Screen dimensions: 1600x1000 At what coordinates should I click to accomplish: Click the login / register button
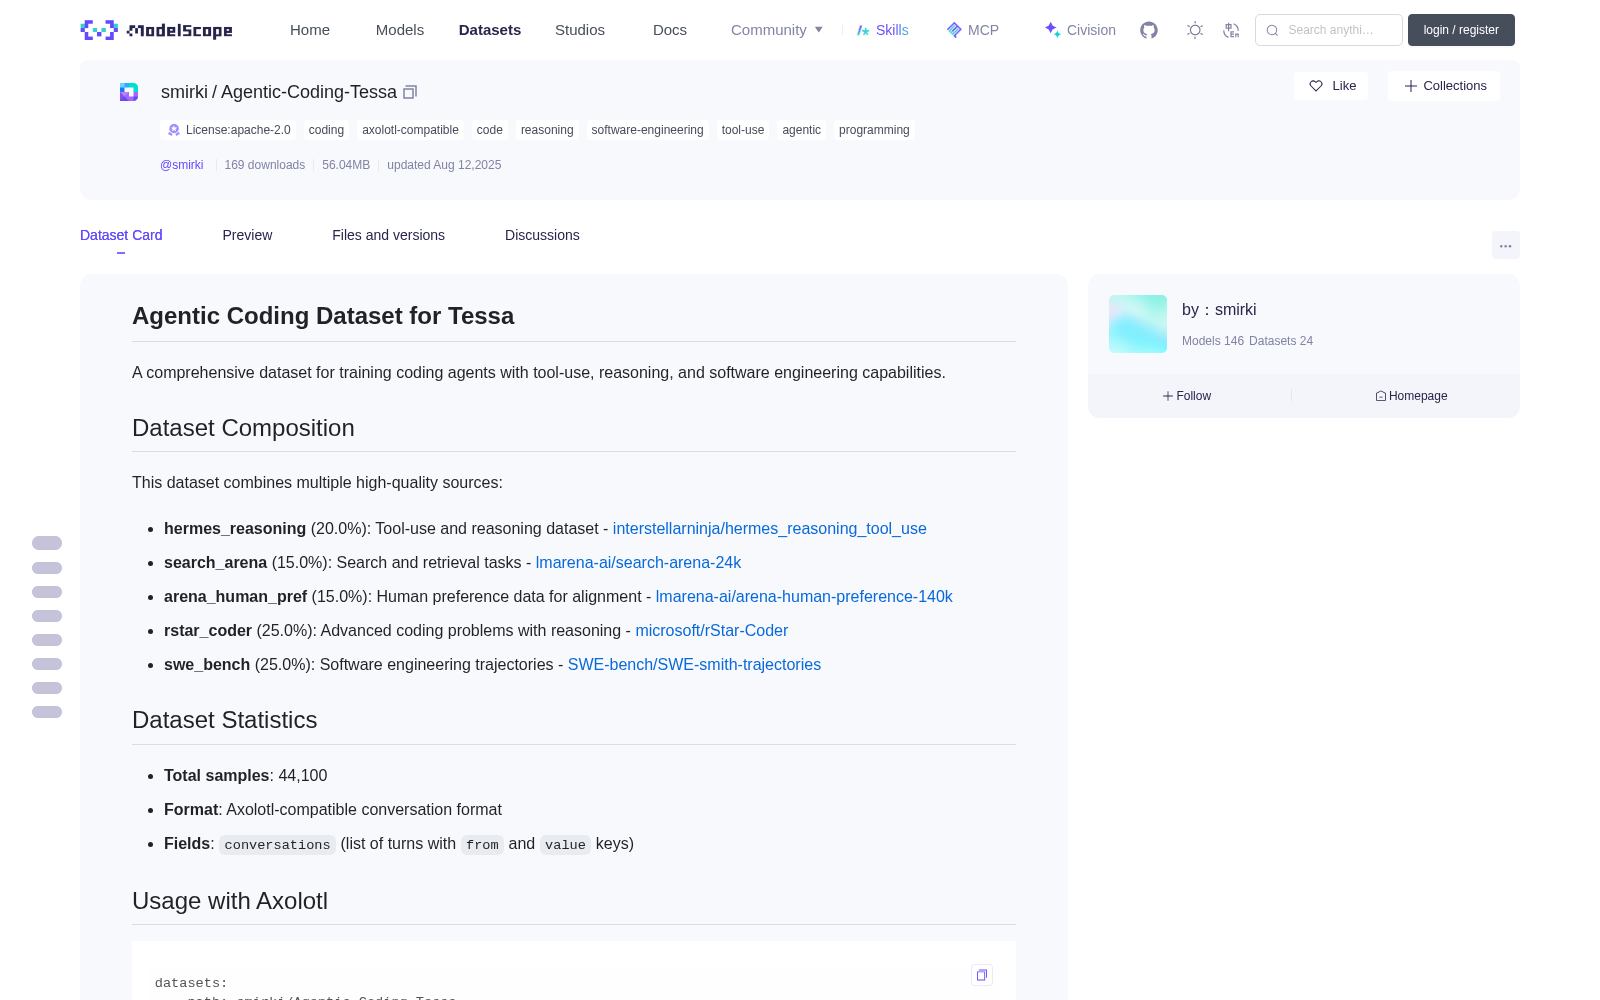click(x=1461, y=30)
